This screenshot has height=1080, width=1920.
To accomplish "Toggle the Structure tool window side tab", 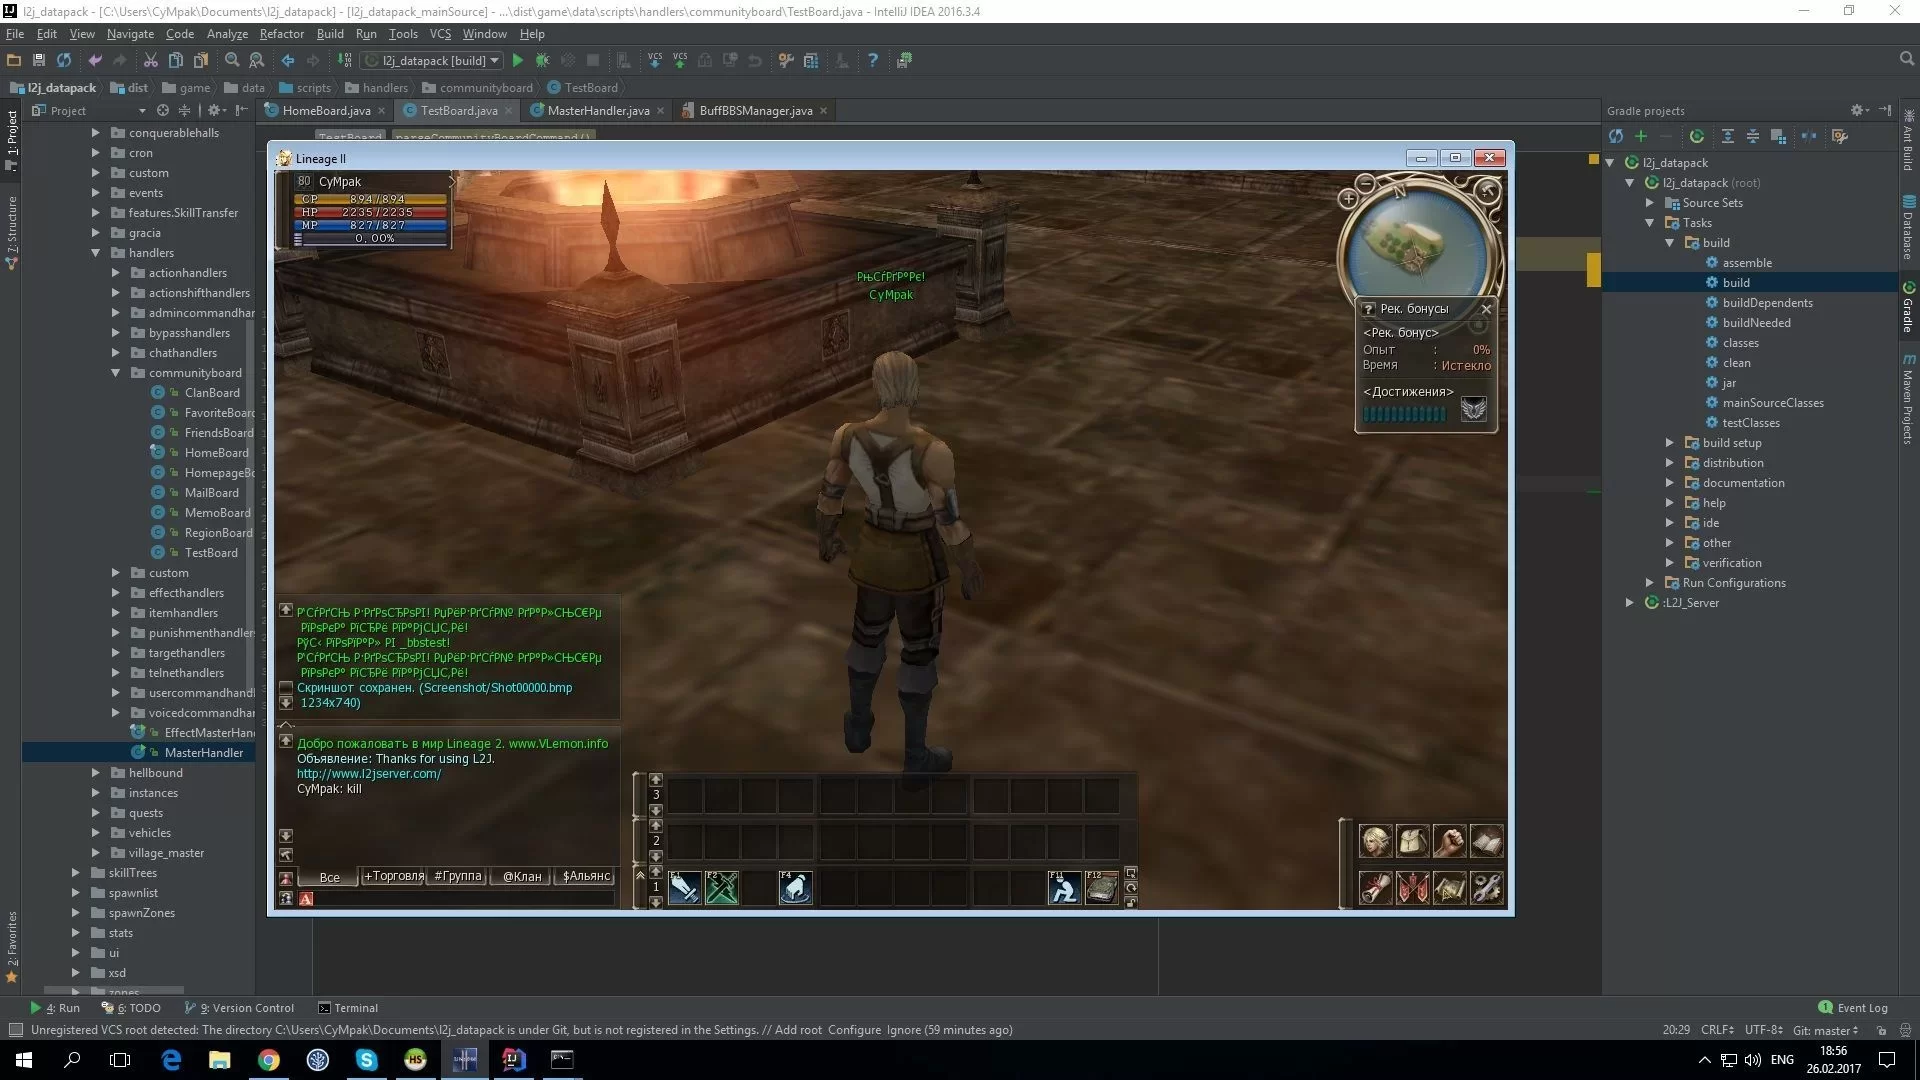I will pyautogui.click(x=11, y=233).
